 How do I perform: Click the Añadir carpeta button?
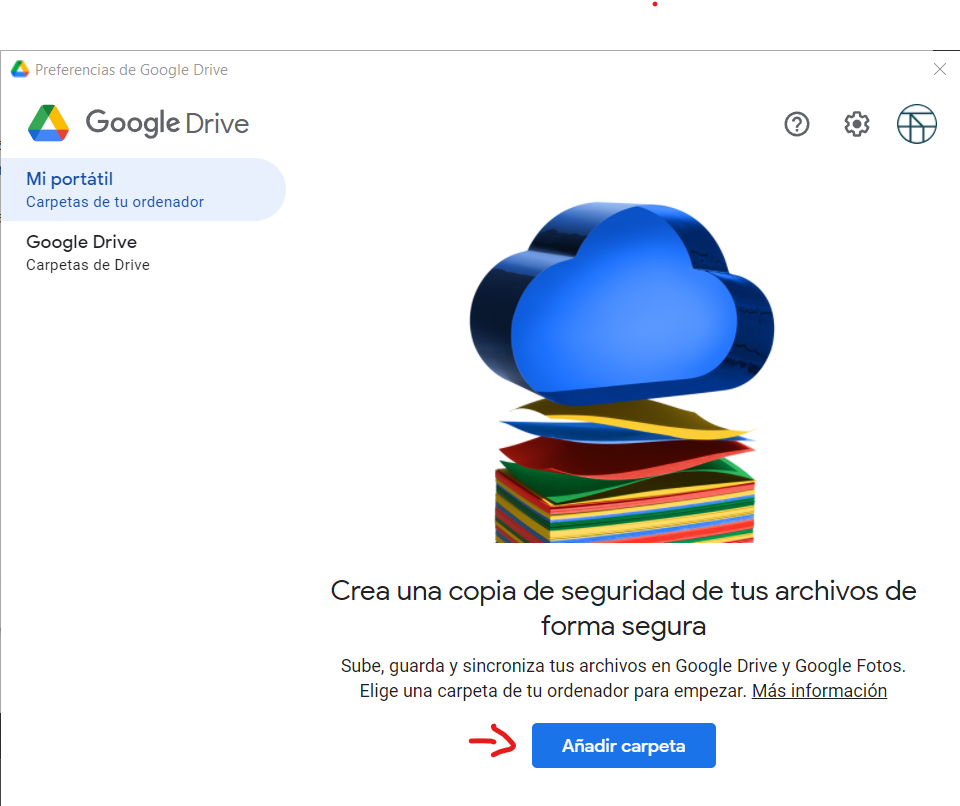click(623, 745)
